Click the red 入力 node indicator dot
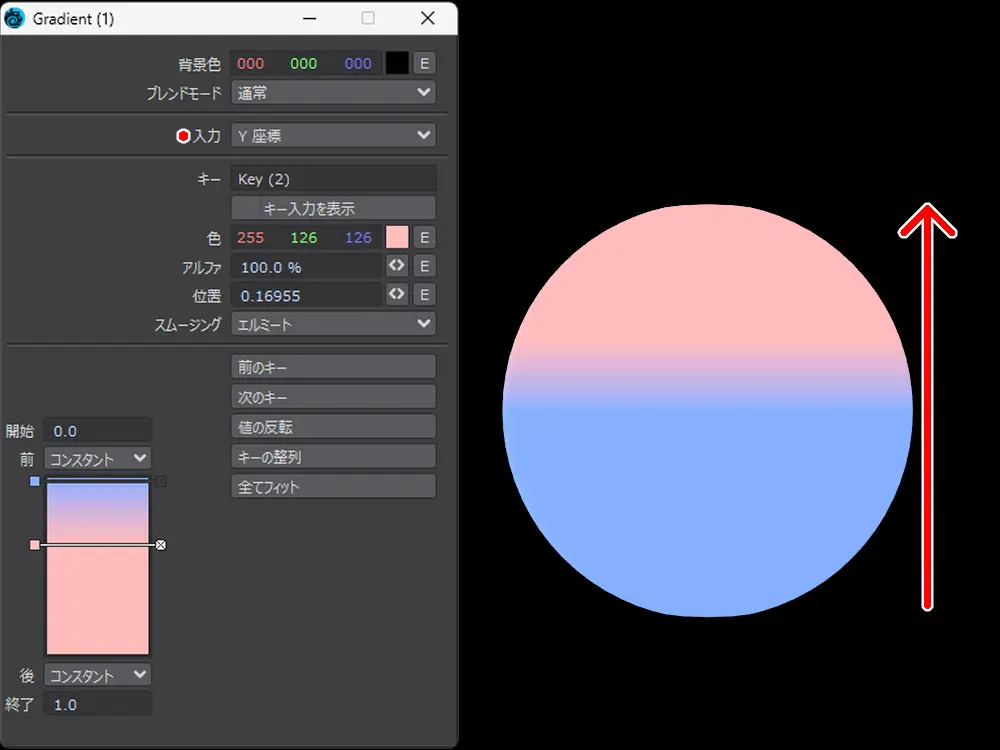1000x750 pixels. (x=183, y=136)
